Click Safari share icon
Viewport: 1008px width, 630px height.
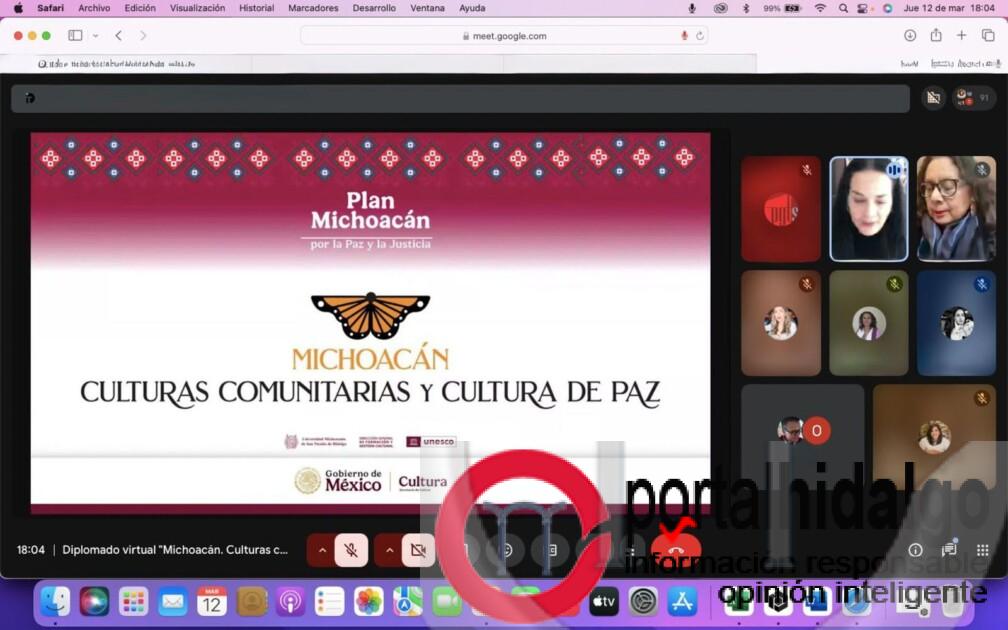[x=935, y=35]
